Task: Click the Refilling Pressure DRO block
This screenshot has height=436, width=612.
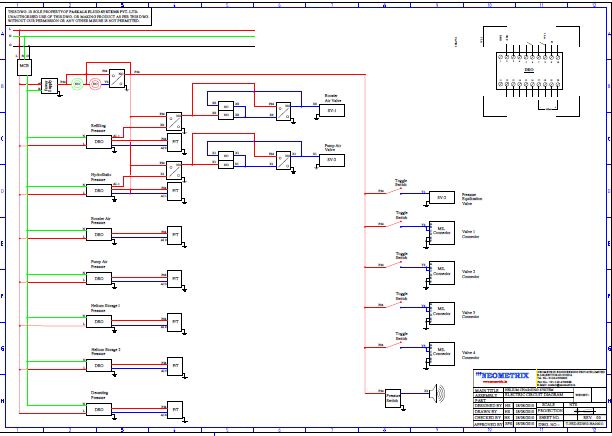Action: (98, 142)
